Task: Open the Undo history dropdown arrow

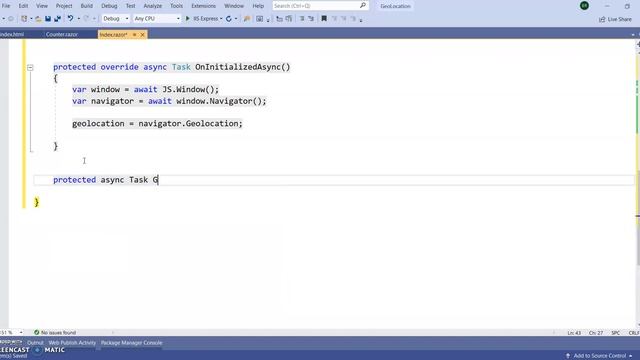Action: [x=78, y=19]
